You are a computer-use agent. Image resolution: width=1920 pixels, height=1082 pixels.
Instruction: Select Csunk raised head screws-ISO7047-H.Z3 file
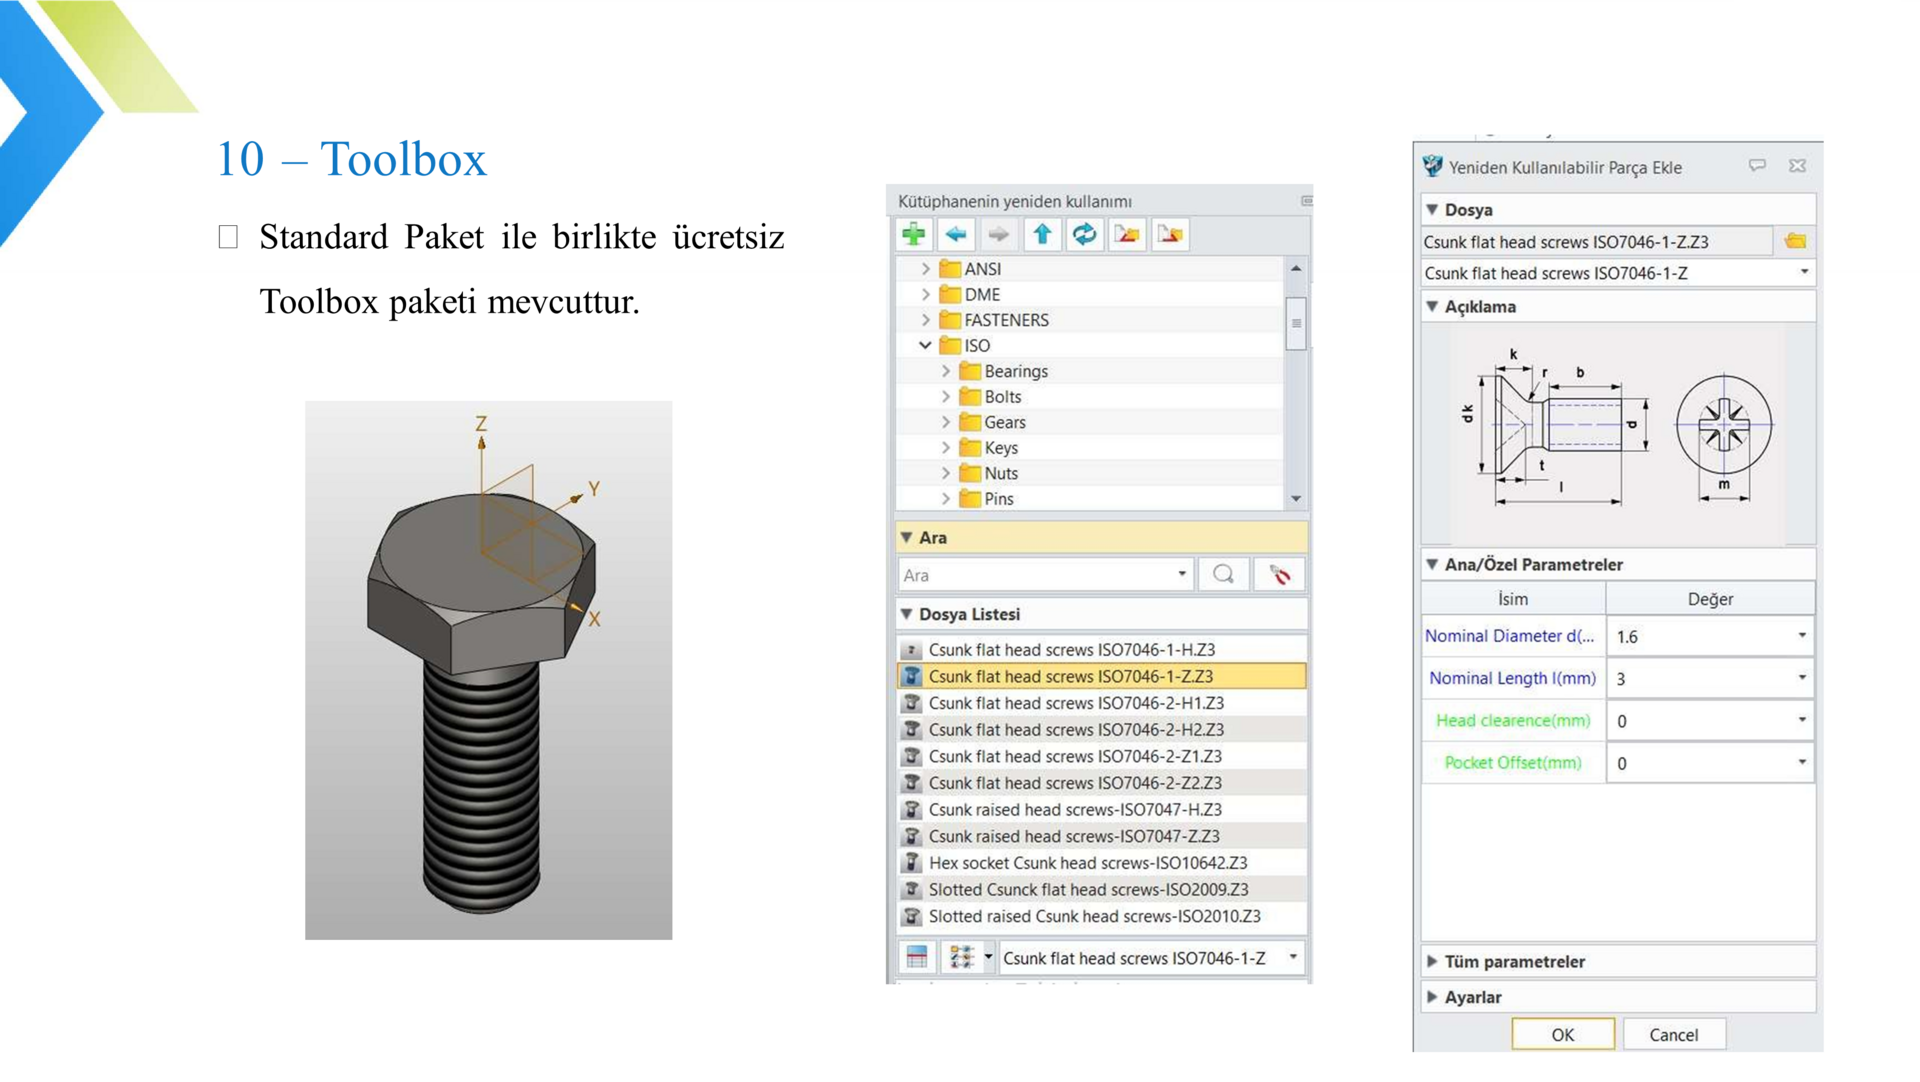click(x=1075, y=809)
